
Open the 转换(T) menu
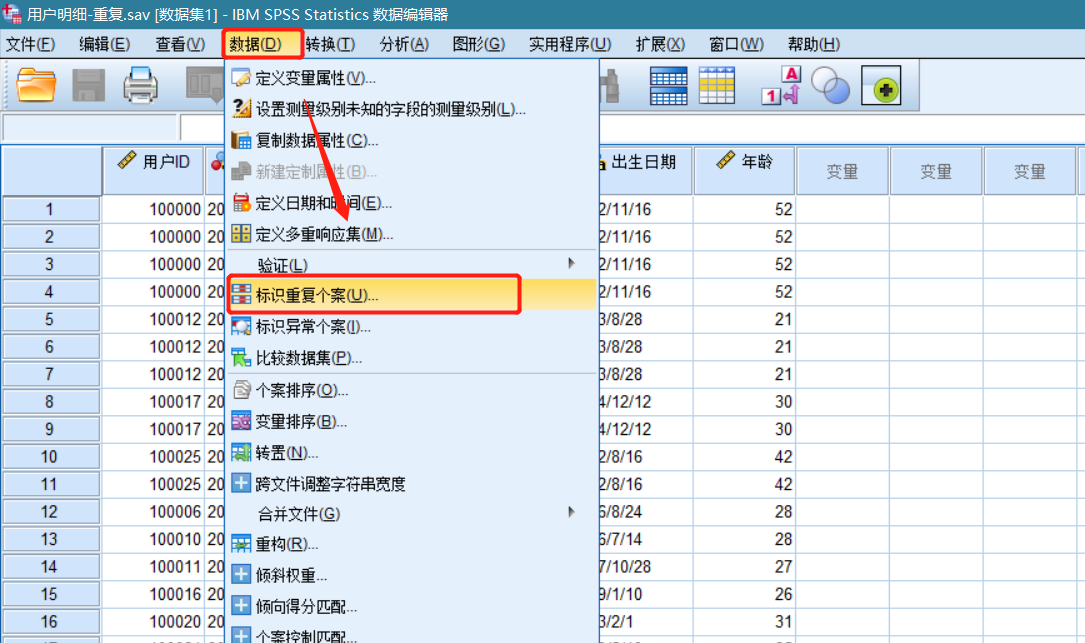click(x=330, y=44)
